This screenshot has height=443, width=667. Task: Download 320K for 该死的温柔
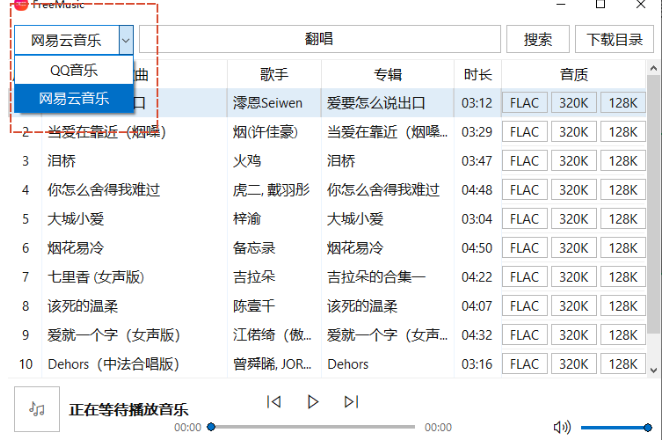coord(574,306)
